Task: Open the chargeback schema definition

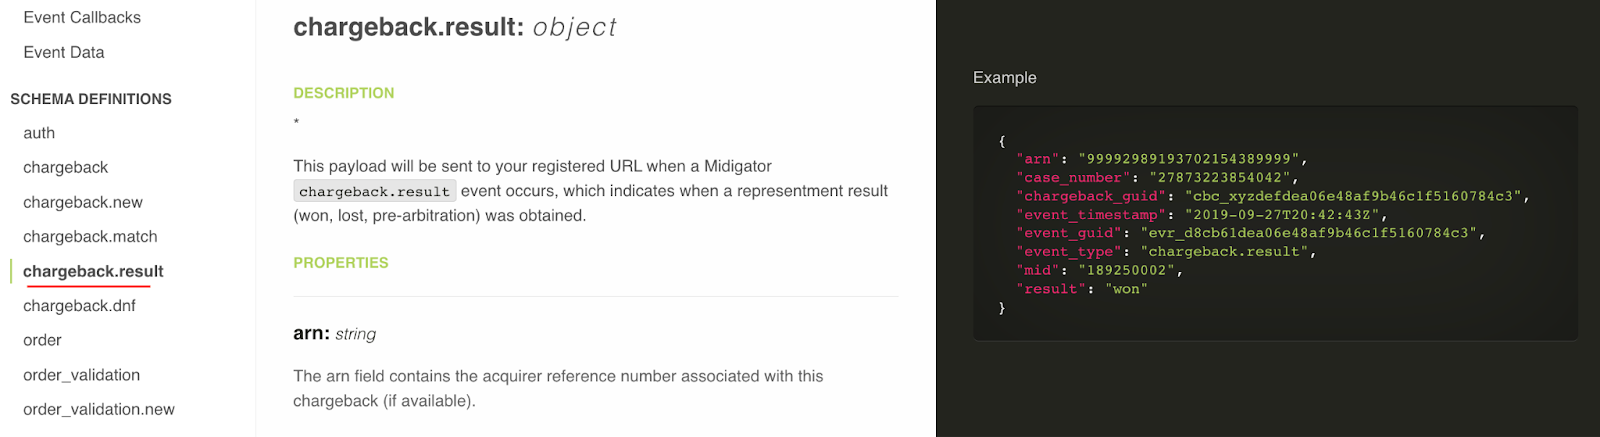Action: point(65,167)
